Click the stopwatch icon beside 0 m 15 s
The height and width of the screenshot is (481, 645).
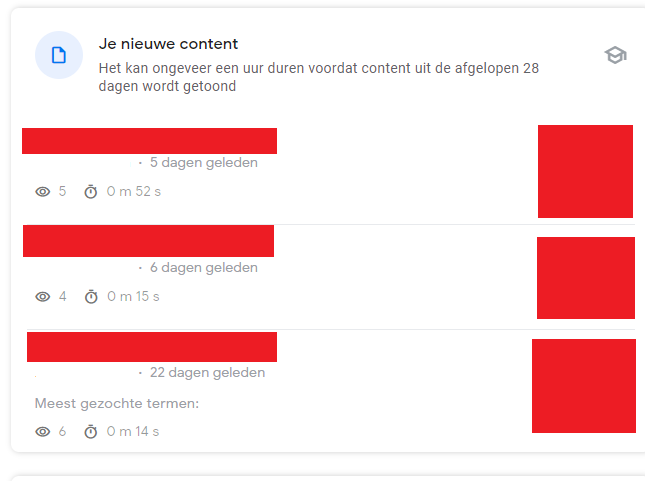91,297
